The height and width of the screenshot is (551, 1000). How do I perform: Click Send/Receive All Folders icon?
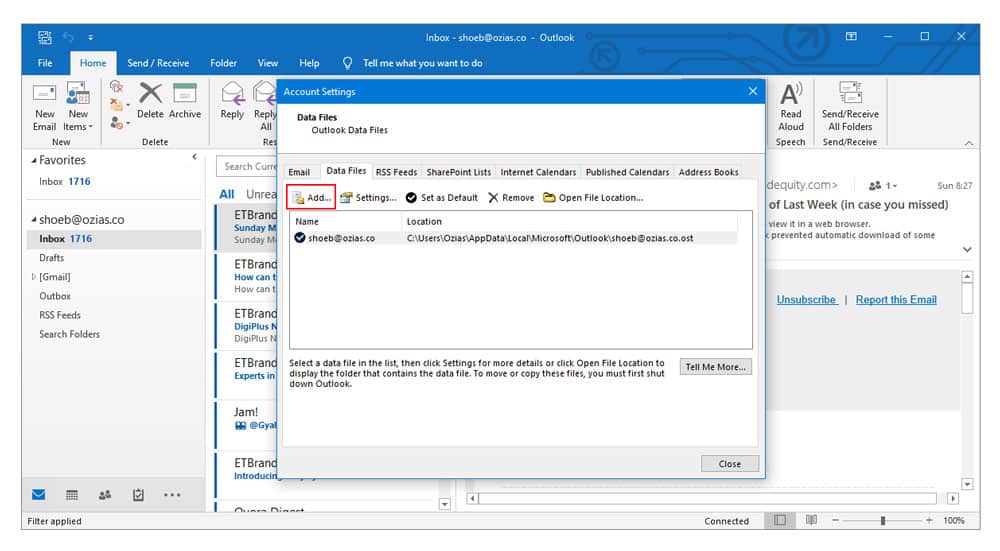[850, 92]
